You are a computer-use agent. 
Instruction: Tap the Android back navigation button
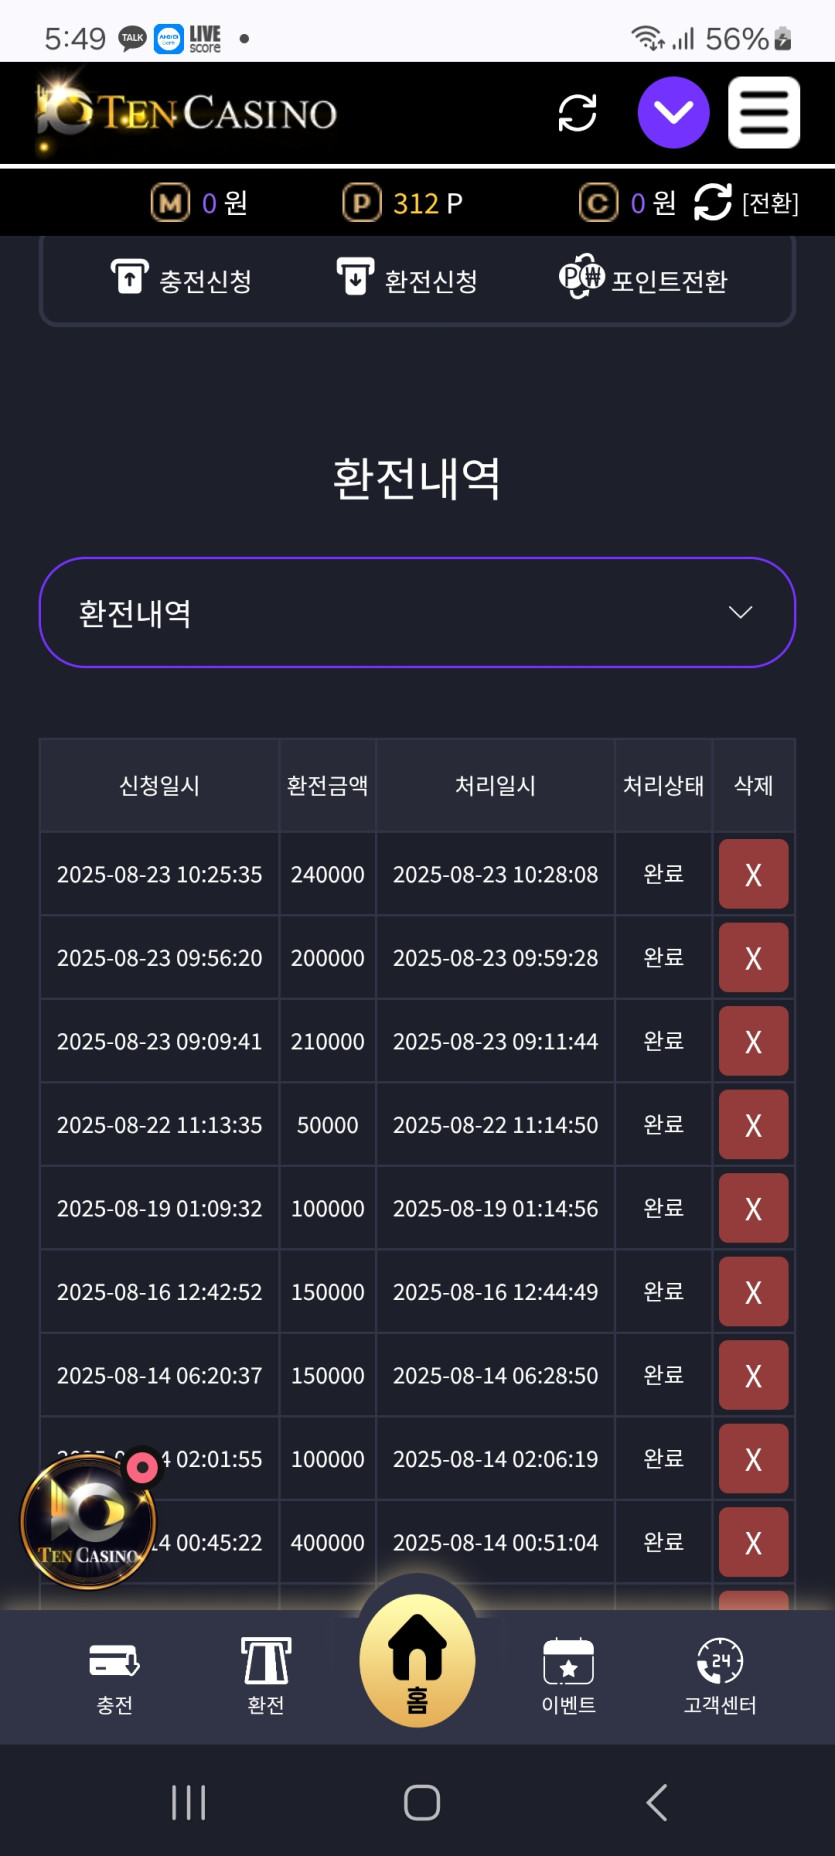(x=657, y=1803)
